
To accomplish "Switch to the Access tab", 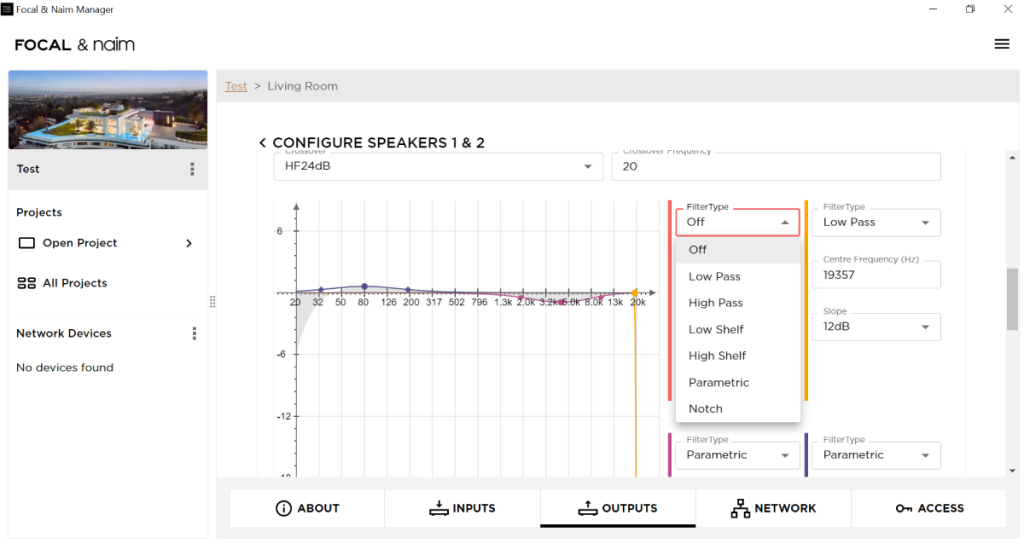I will pos(929,508).
